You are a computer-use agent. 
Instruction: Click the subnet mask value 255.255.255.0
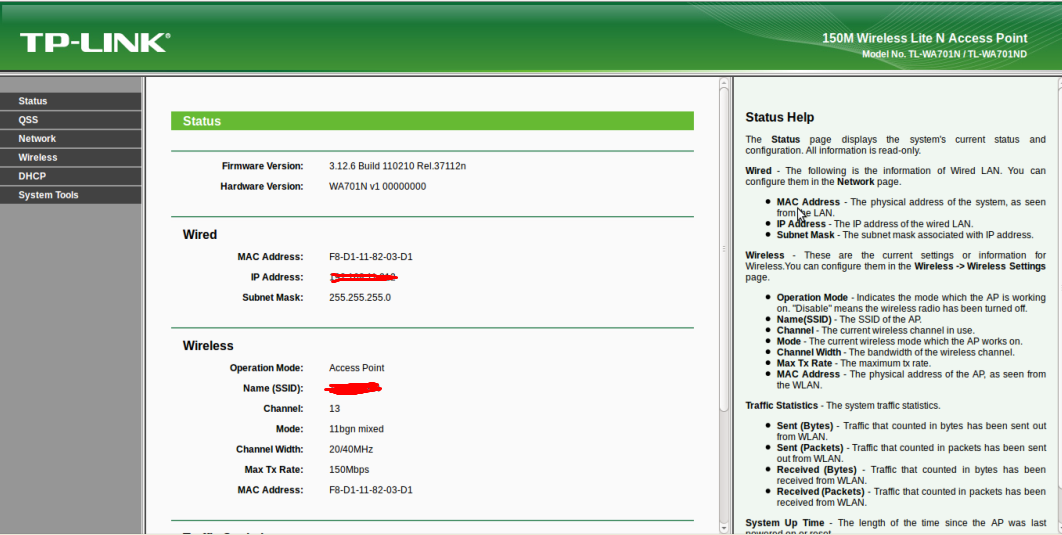point(360,297)
